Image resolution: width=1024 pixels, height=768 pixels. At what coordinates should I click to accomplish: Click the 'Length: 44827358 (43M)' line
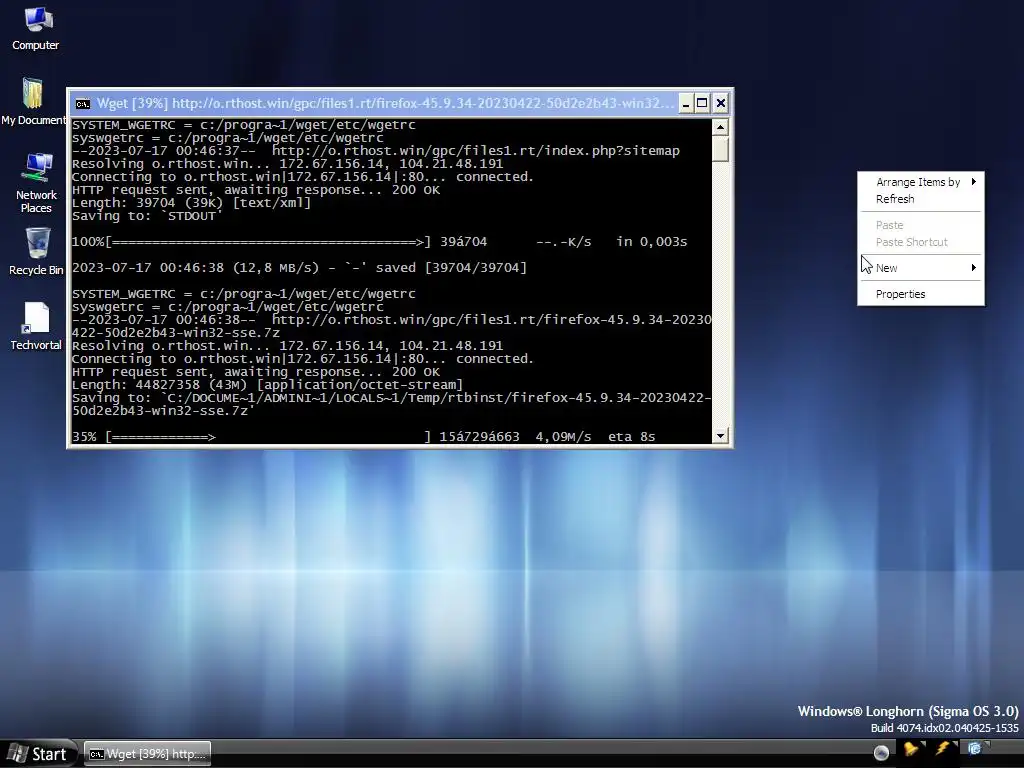[x=267, y=385]
